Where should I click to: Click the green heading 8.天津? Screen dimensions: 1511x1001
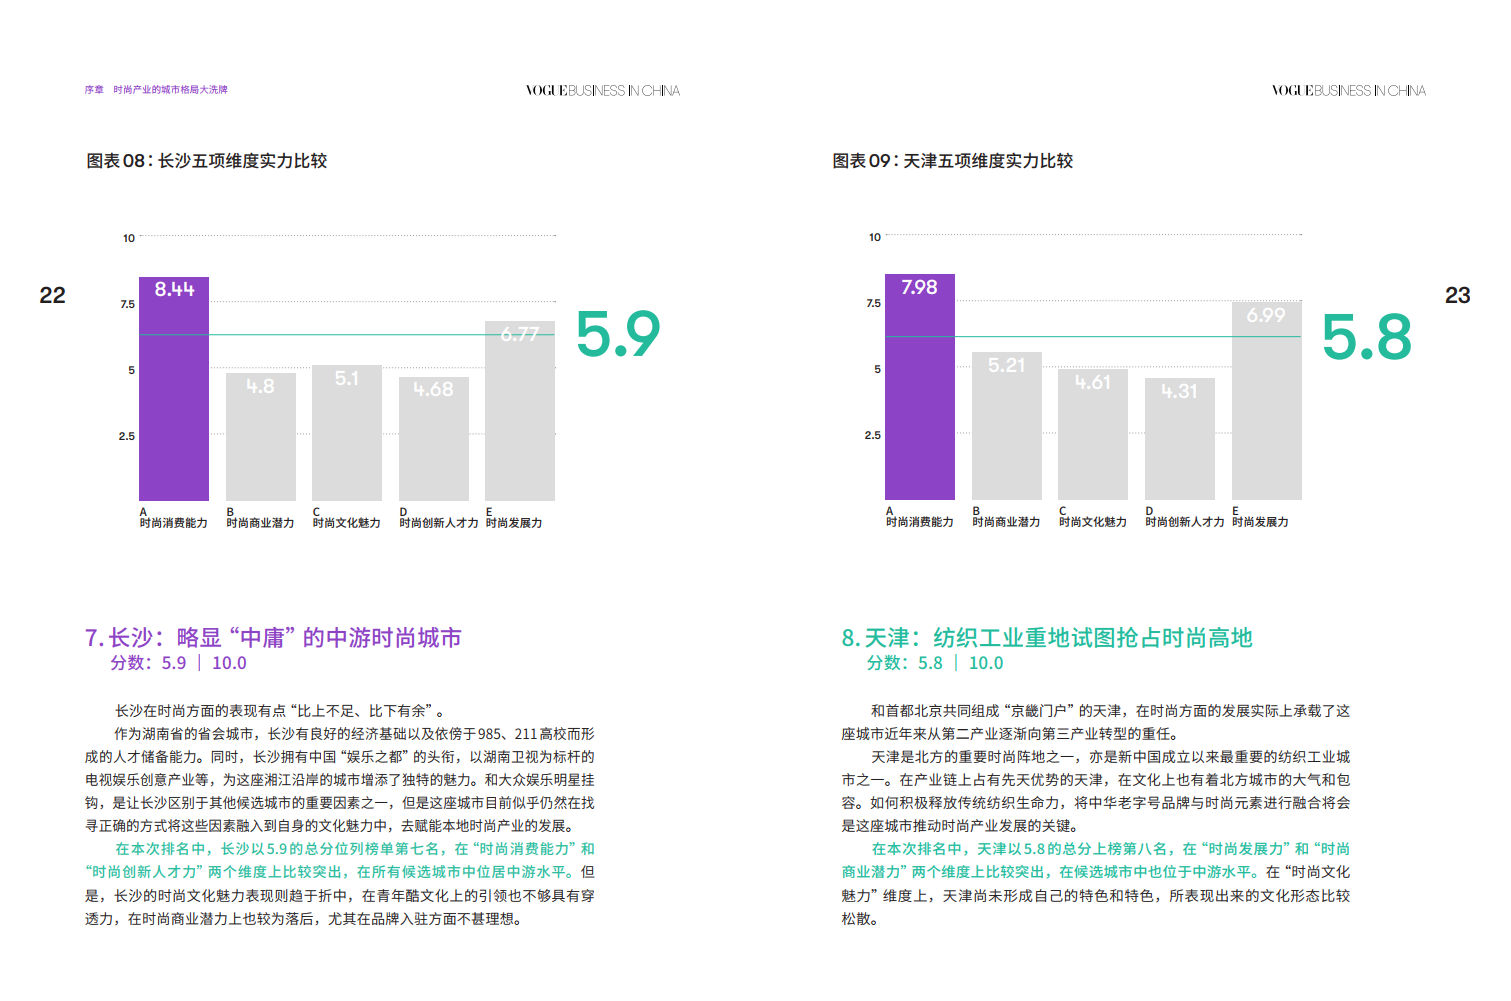[x=1047, y=638]
